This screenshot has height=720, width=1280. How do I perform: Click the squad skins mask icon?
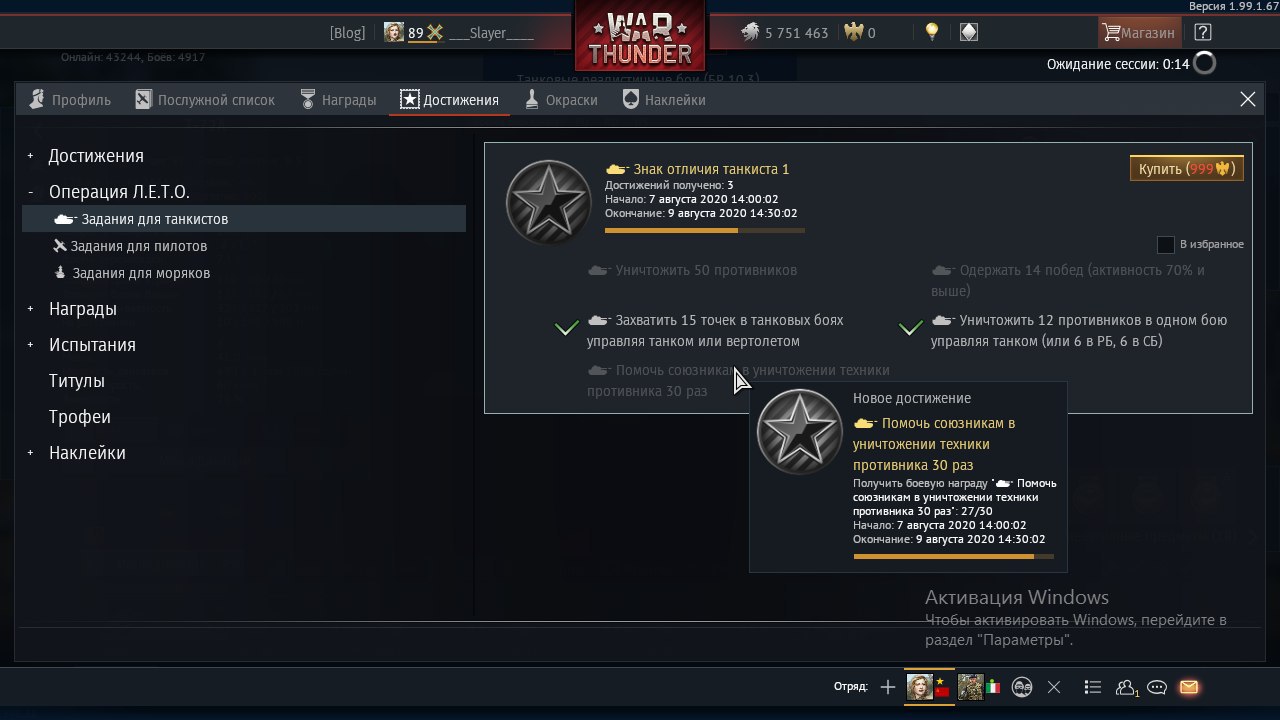1022,687
